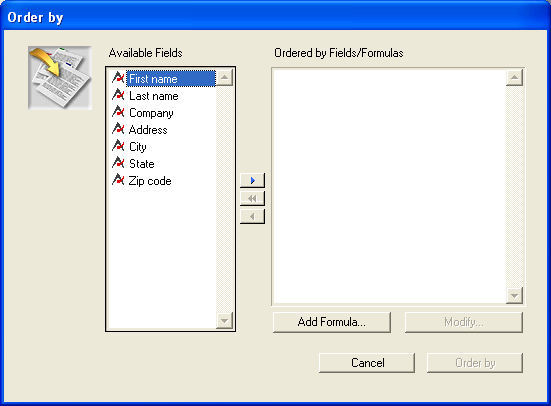Click the add field right-arrow button

point(252,180)
